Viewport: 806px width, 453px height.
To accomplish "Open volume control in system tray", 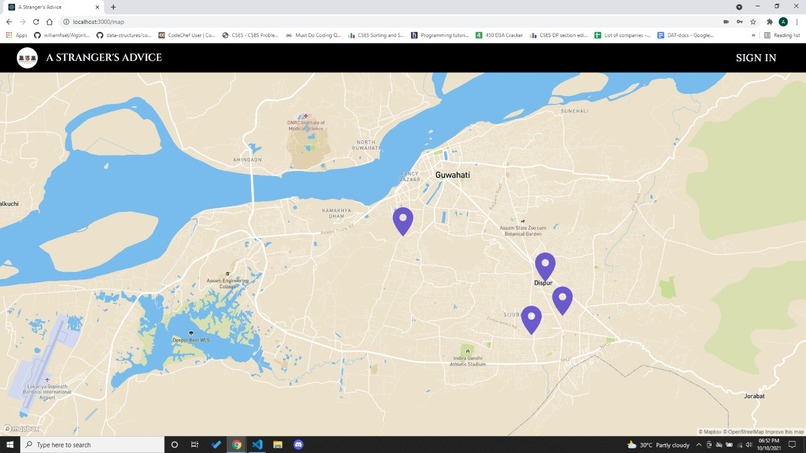I will click(749, 445).
